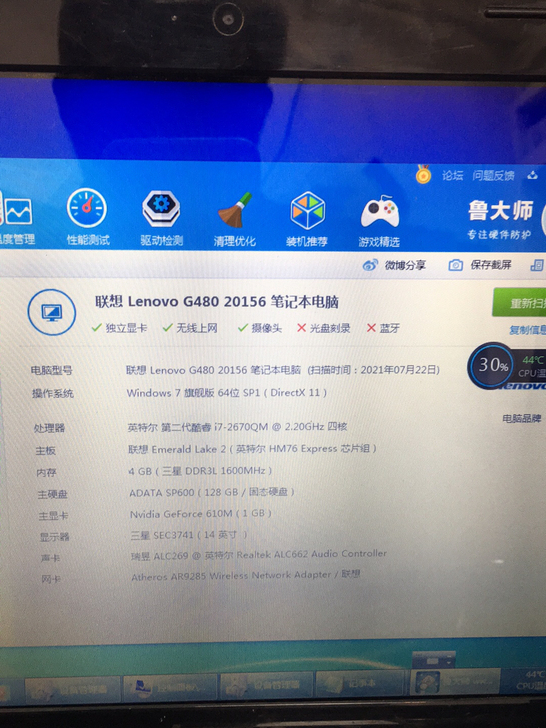Click the 摄像头 check mark item

[x=260, y=328]
